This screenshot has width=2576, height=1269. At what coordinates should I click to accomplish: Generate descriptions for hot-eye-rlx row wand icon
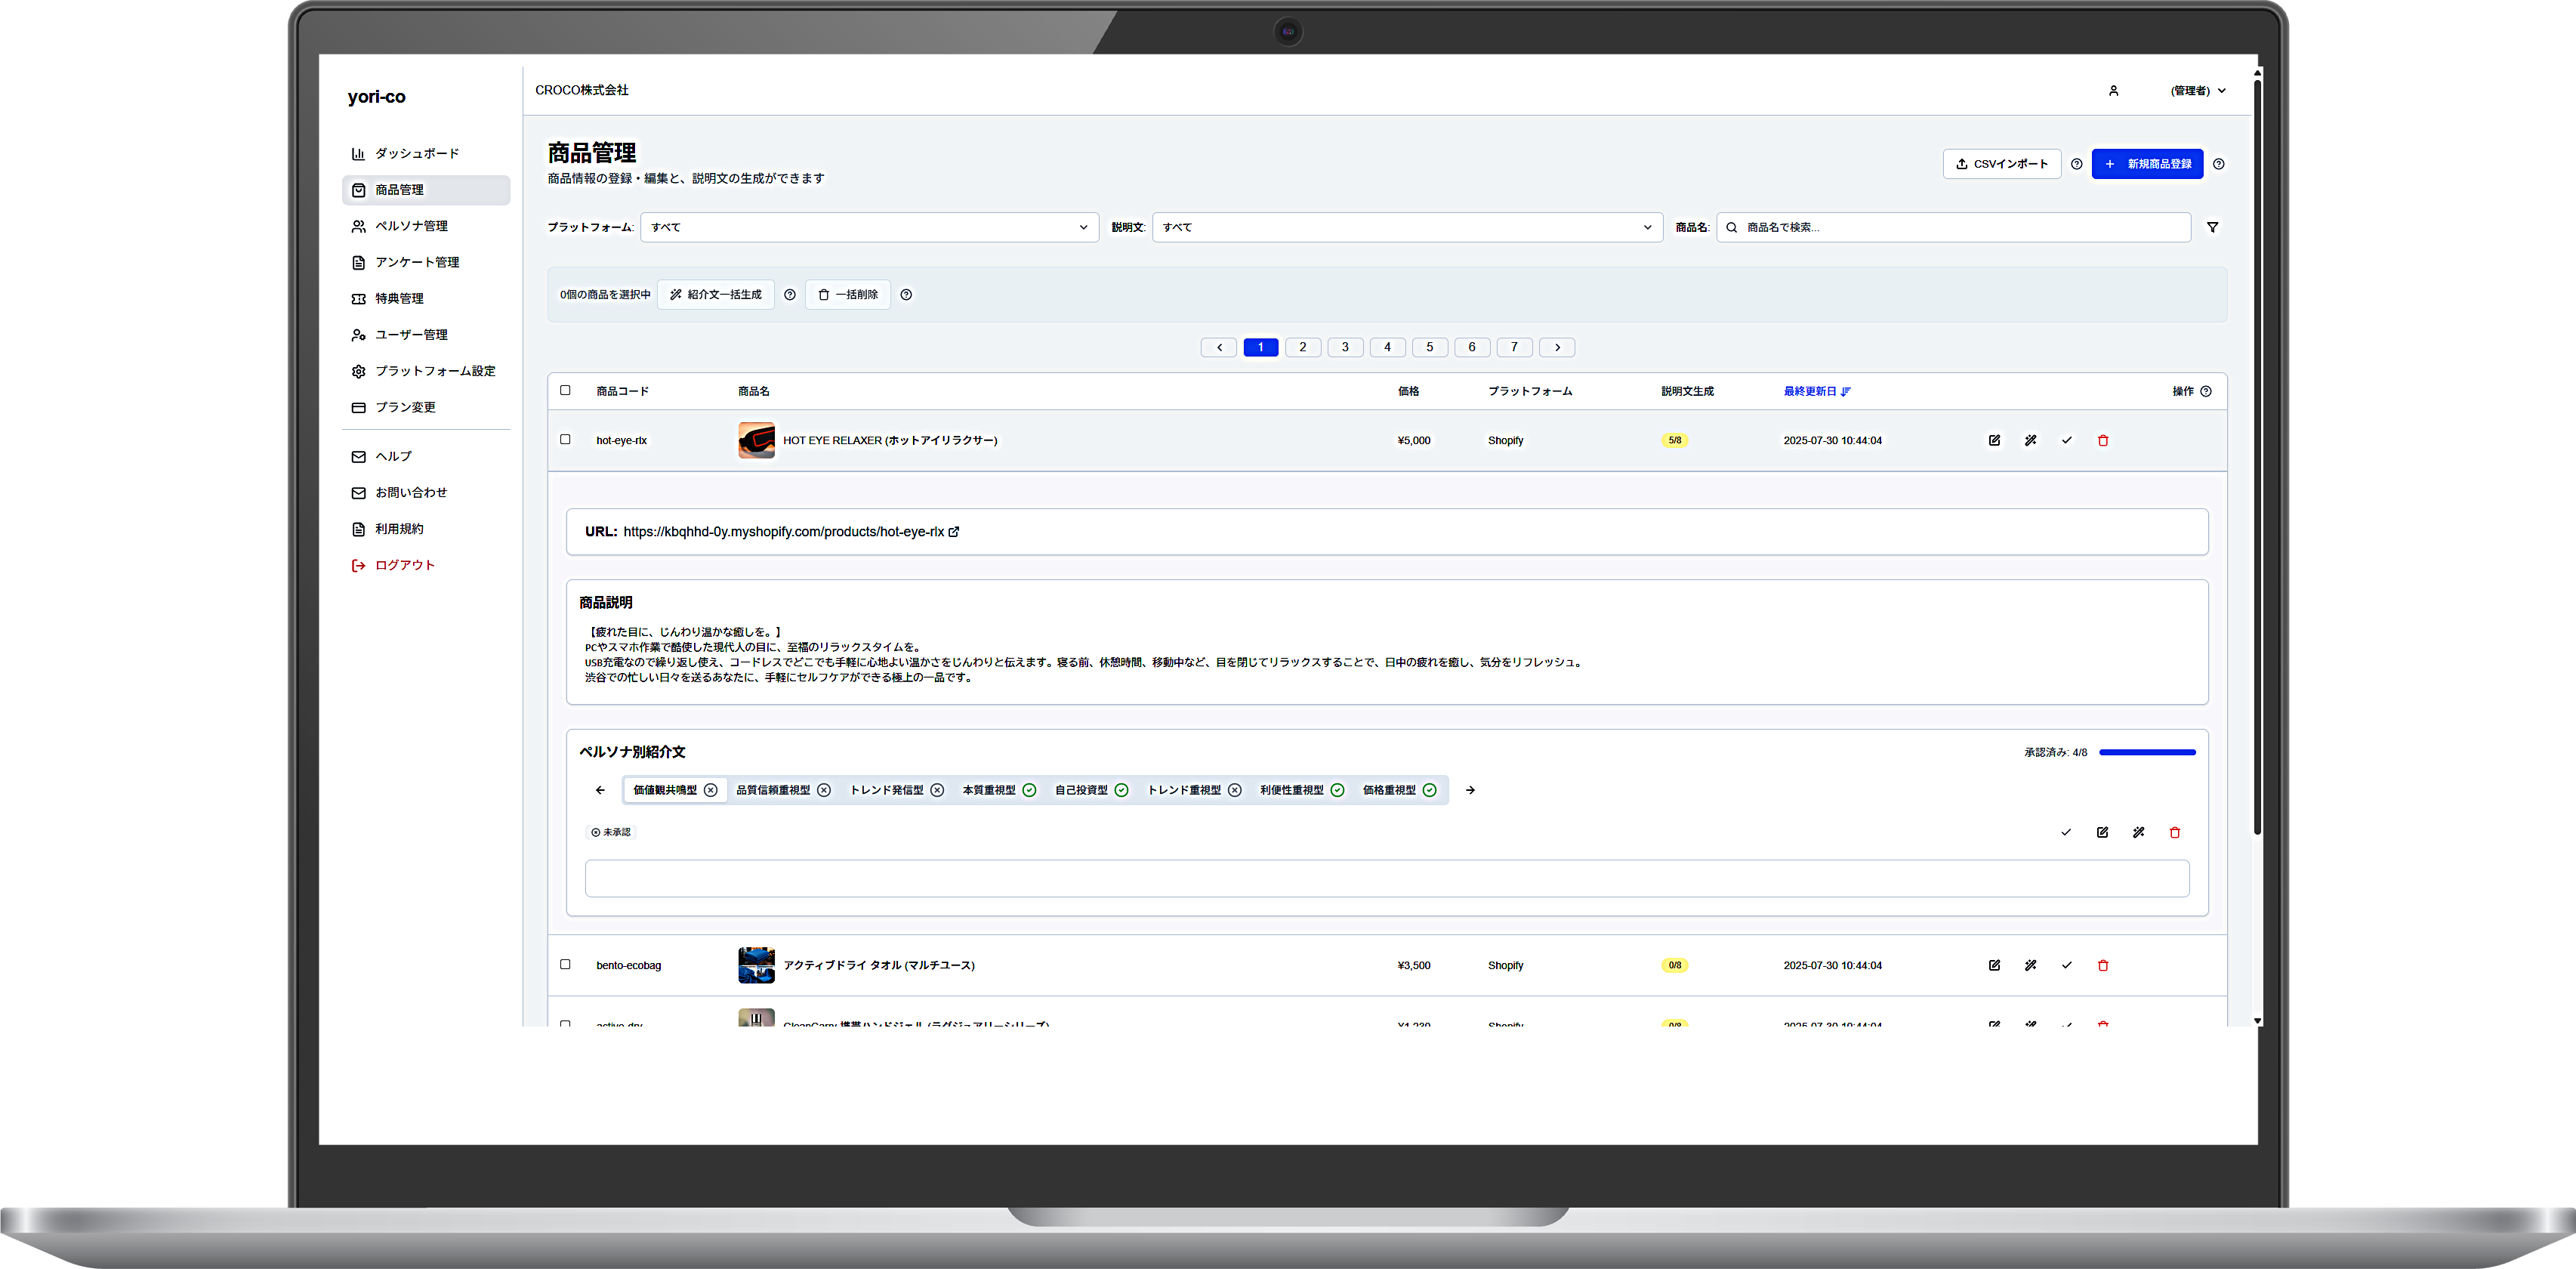[2030, 440]
